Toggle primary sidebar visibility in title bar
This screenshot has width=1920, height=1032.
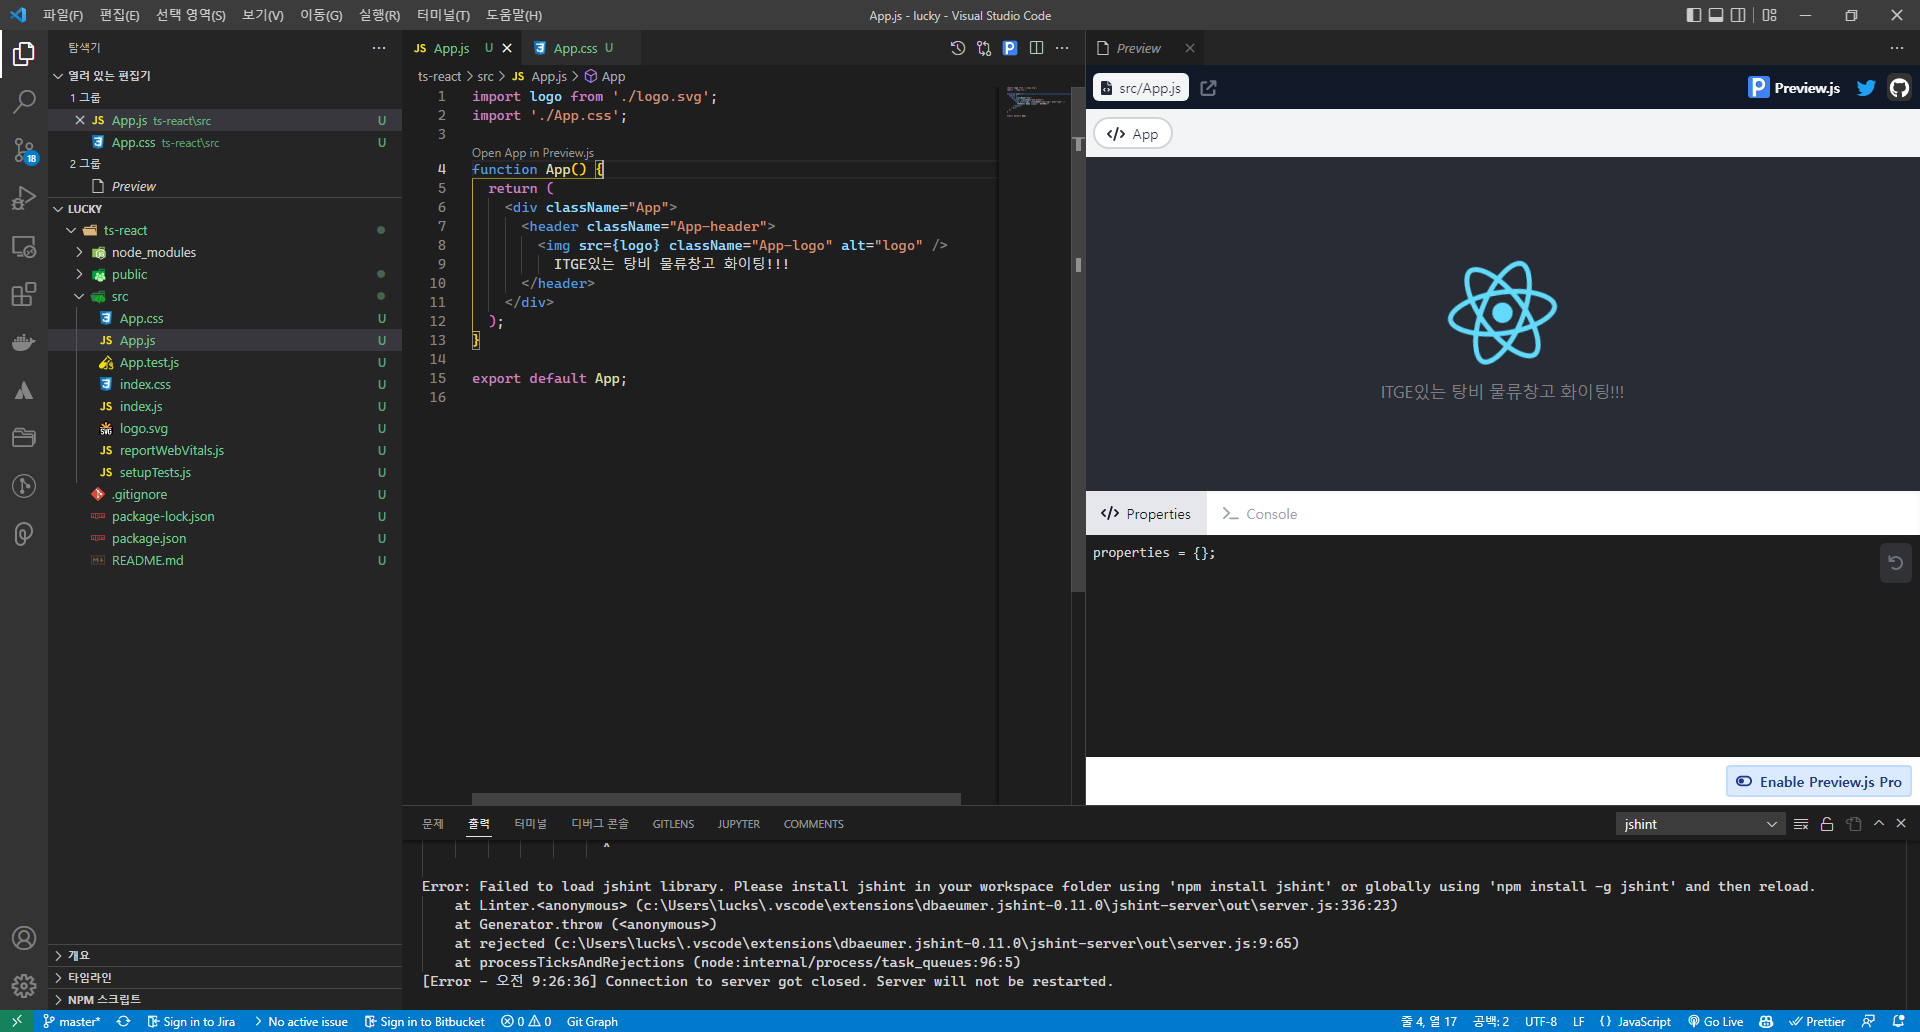tap(1694, 15)
